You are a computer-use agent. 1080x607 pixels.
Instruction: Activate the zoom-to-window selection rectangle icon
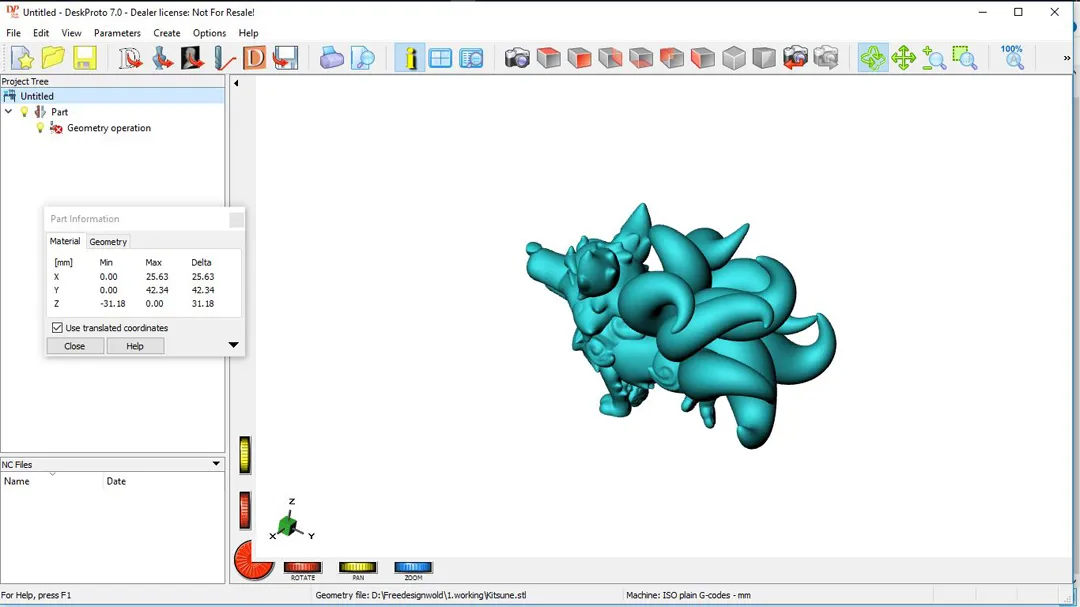(965, 58)
